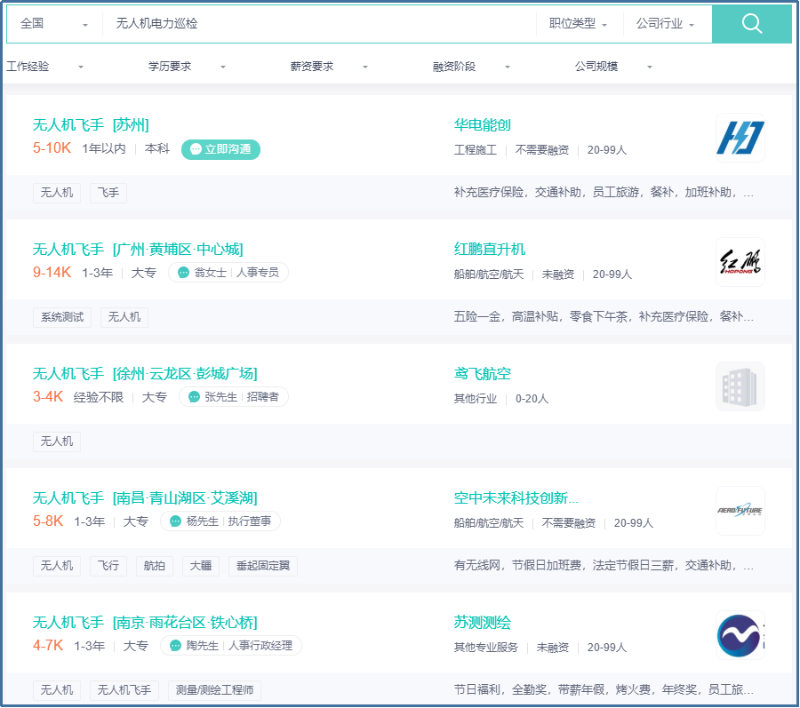Image resolution: width=800 pixels, height=708 pixels.
Task: Click benefits text starting 五险一金
Action: 604,317
